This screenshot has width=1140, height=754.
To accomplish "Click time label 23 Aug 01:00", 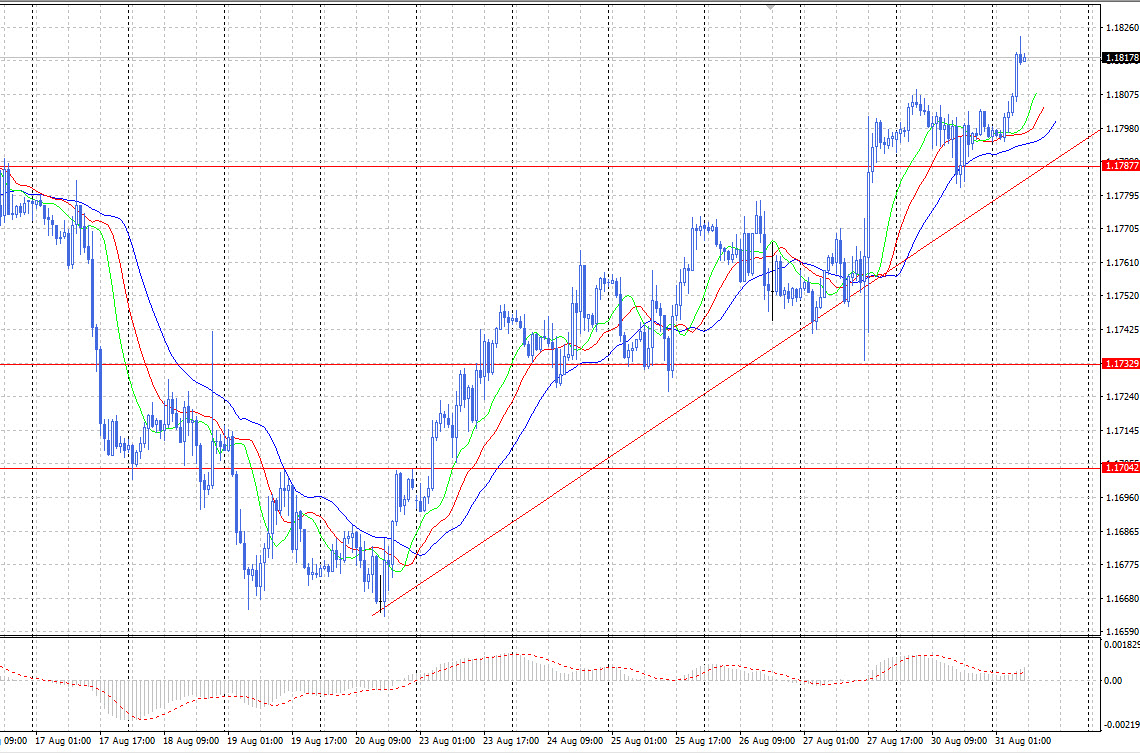I will pyautogui.click(x=447, y=741).
